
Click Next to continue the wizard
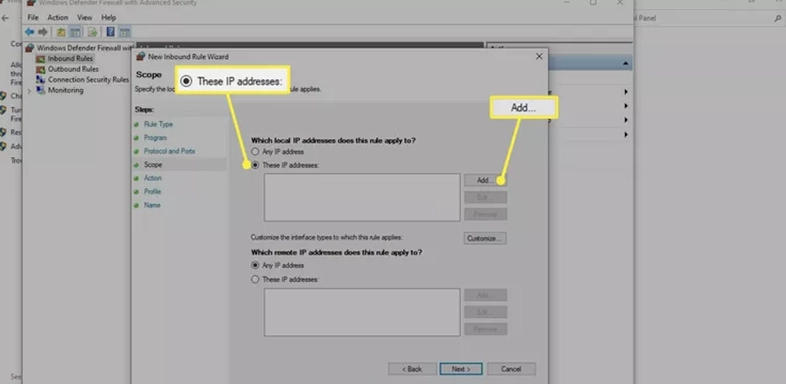point(461,369)
